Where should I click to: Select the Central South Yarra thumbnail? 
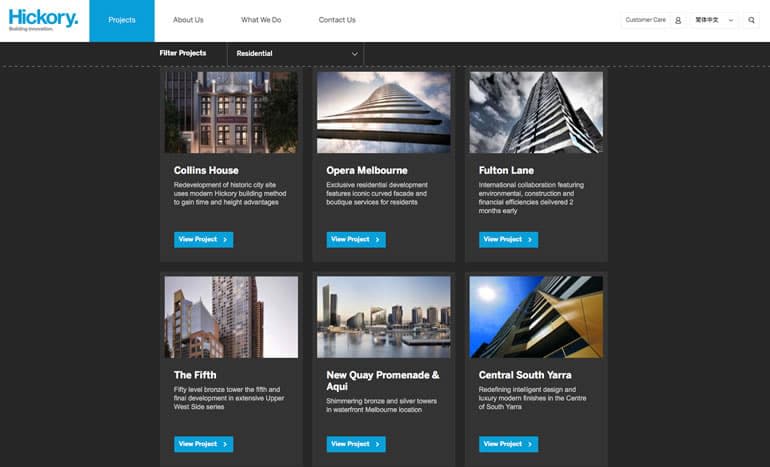[x=536, y=317]
